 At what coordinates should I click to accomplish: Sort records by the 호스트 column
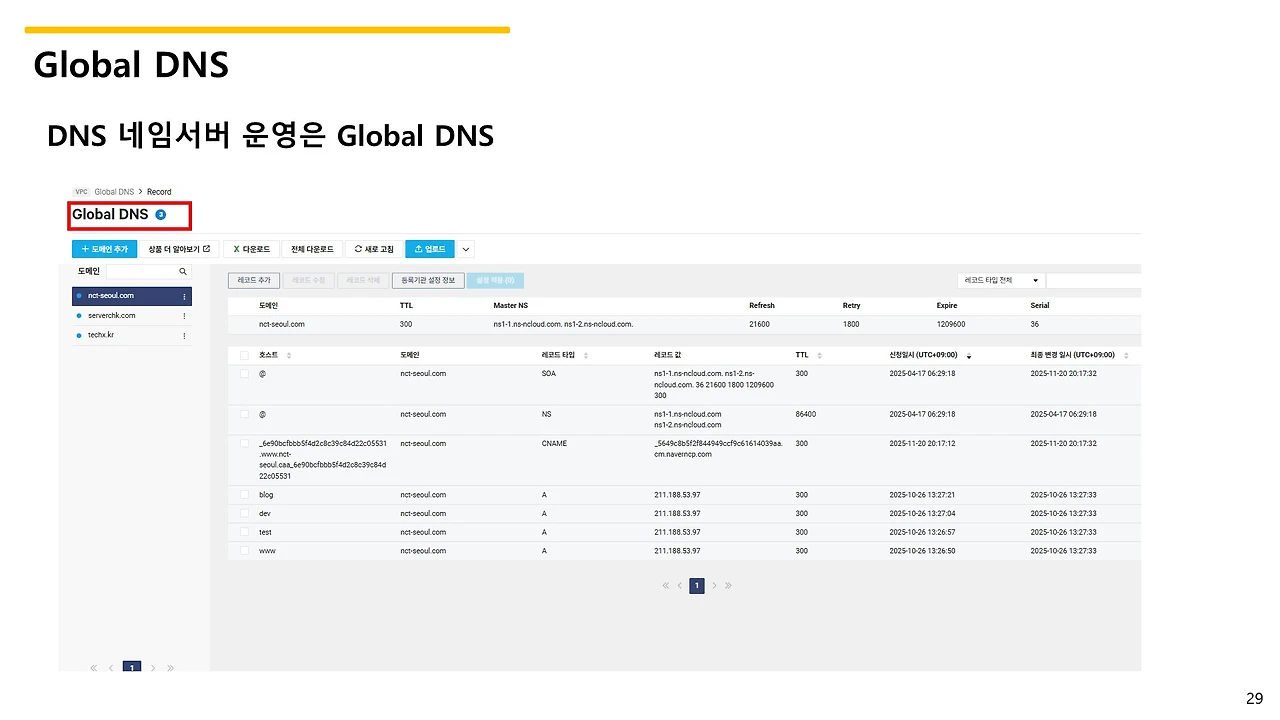(x=289, y=356)
